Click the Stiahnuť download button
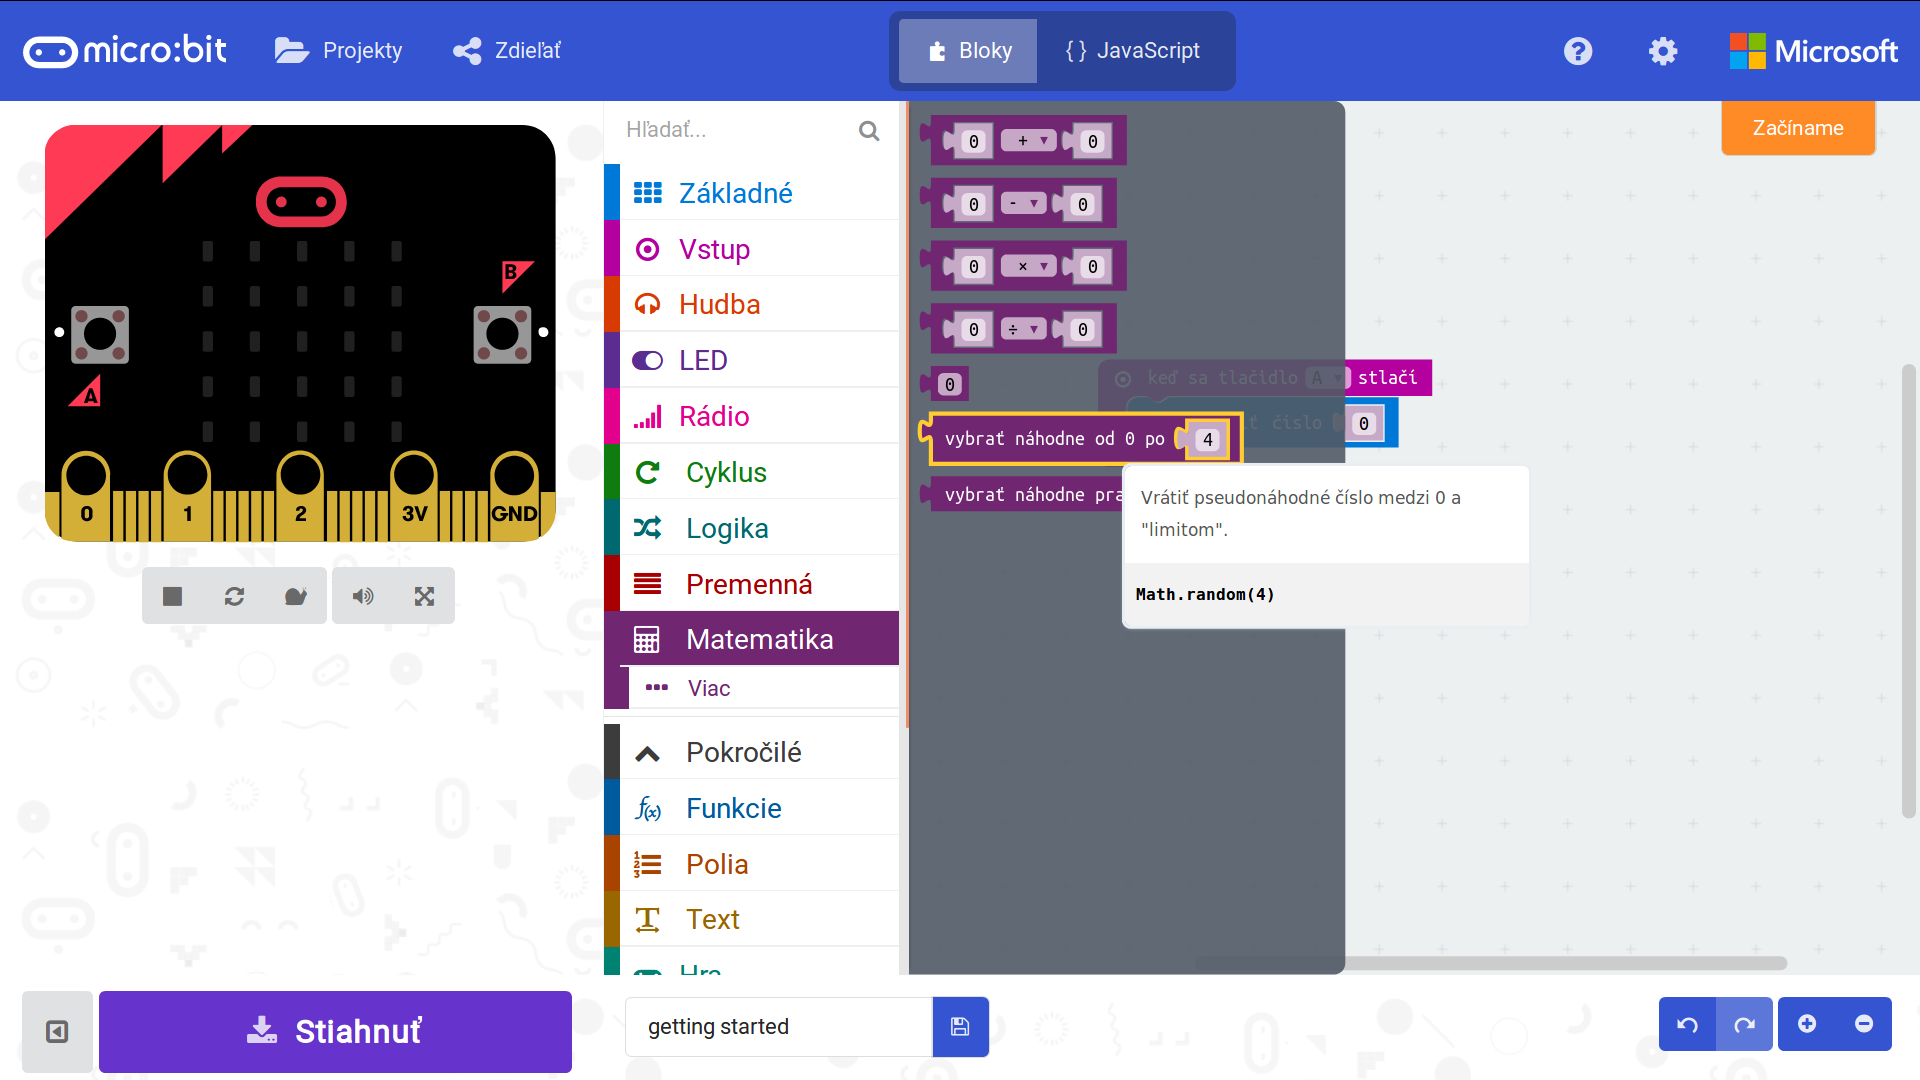This screenshot has height=1080, width=1920. pyautogui.click(x=335, y=1031)
